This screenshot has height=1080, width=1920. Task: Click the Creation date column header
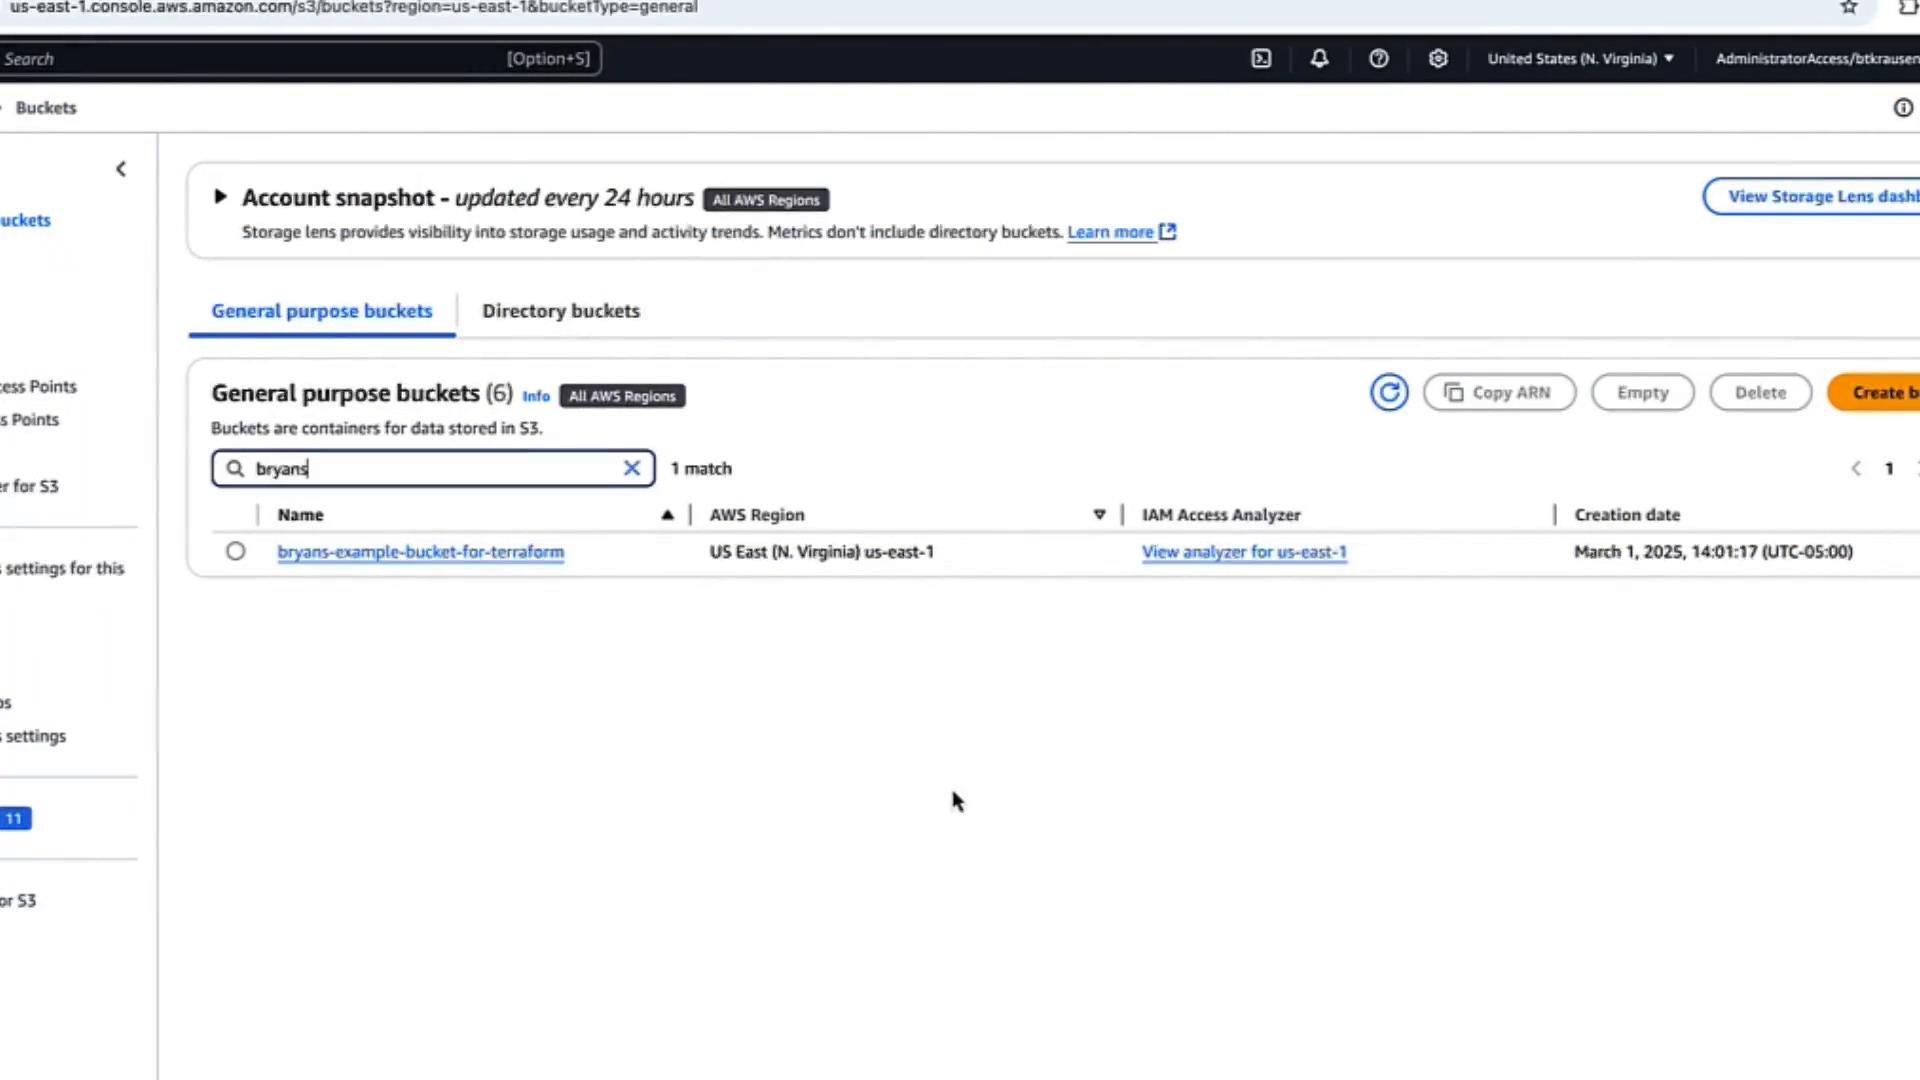click(x=1627, y=515)
